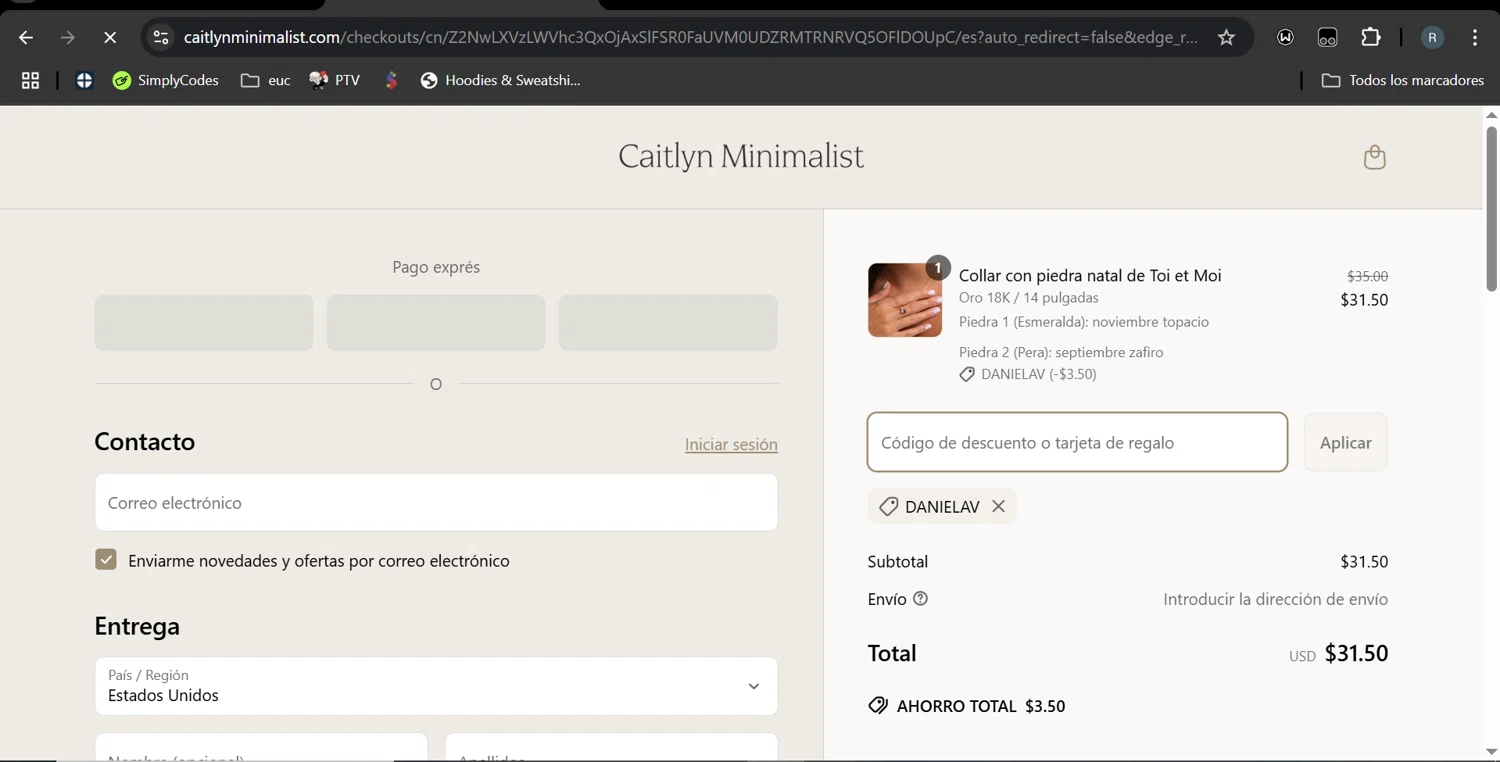The width and height of the screenshot is (1500, 762).
Task: Click the scrollbar down arrow
Action: pyautogui.click(x=1491, y=752)
